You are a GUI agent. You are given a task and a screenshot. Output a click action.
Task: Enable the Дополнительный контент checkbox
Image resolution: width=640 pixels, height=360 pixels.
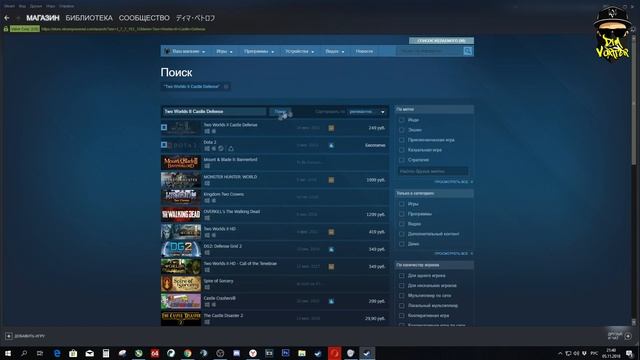(402, 234)
